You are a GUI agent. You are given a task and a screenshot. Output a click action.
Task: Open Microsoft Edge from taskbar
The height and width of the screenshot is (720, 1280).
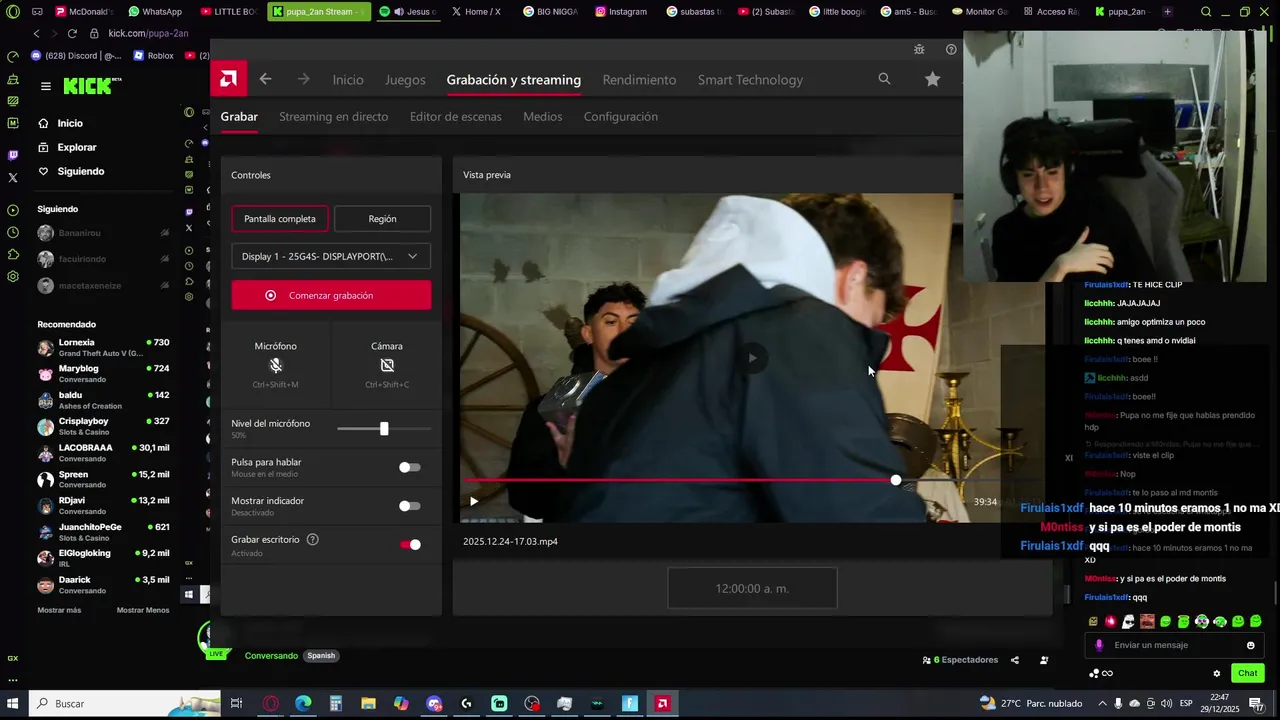pyautogui.click(x=303, y=704)
